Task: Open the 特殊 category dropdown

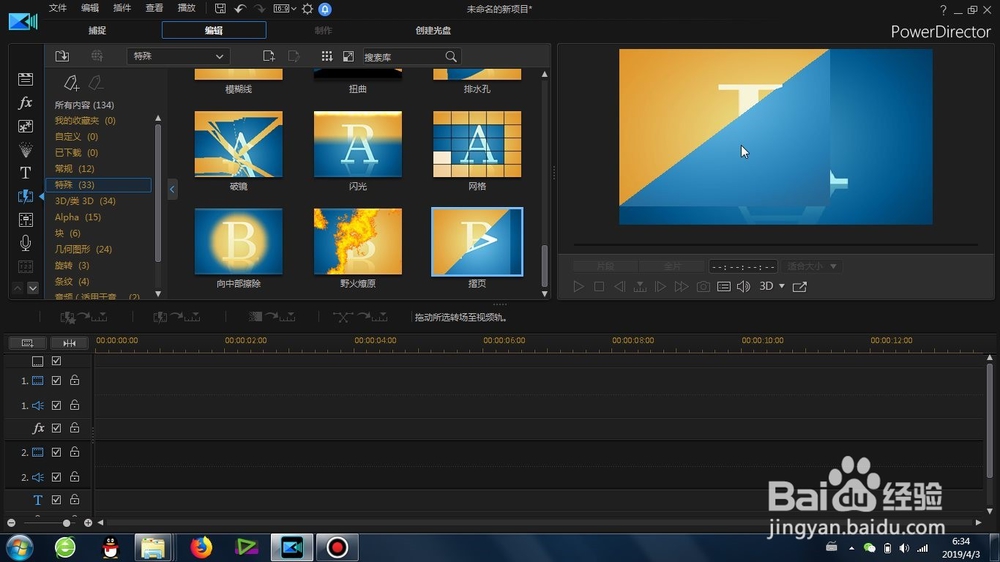Action: pos(178,56)
